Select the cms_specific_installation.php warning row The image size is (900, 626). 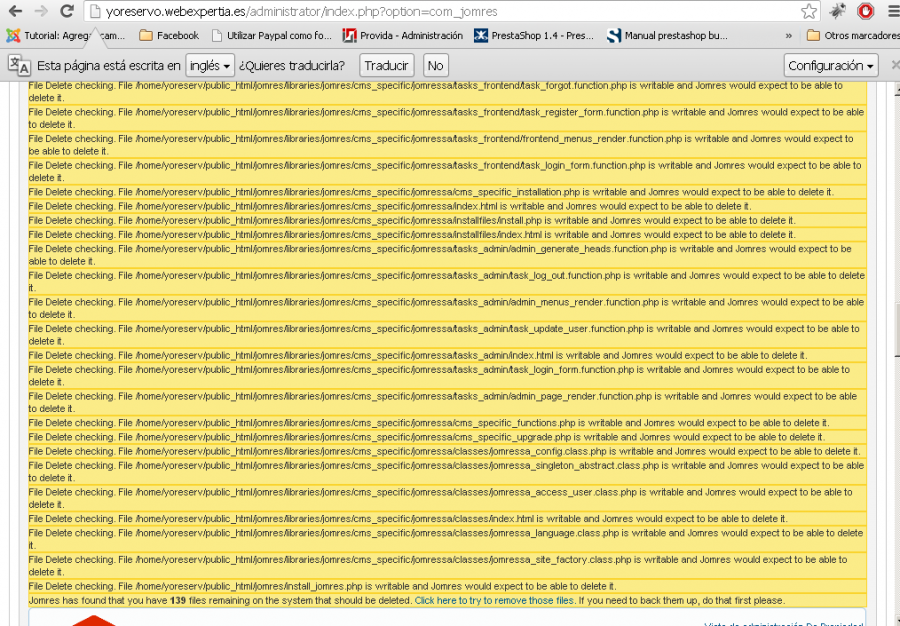[447, 192]
